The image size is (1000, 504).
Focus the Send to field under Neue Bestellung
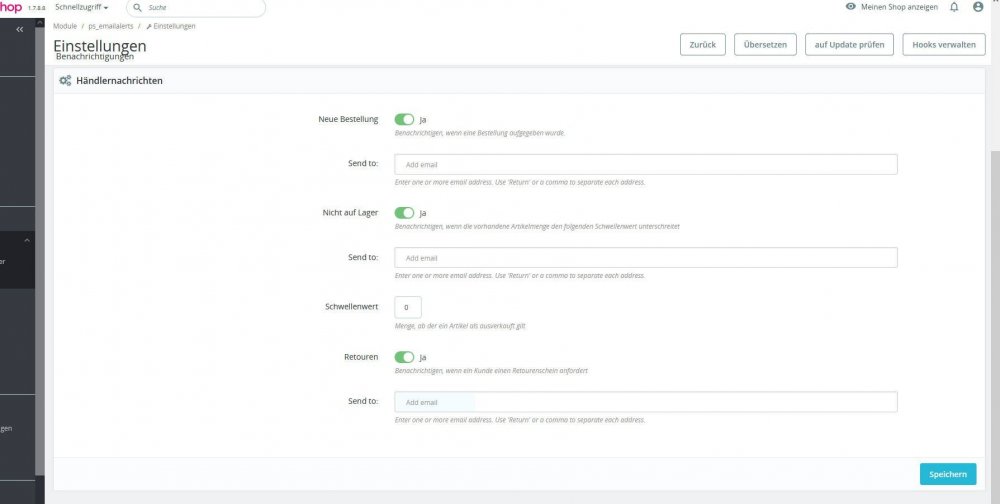(x=646, y=164)
